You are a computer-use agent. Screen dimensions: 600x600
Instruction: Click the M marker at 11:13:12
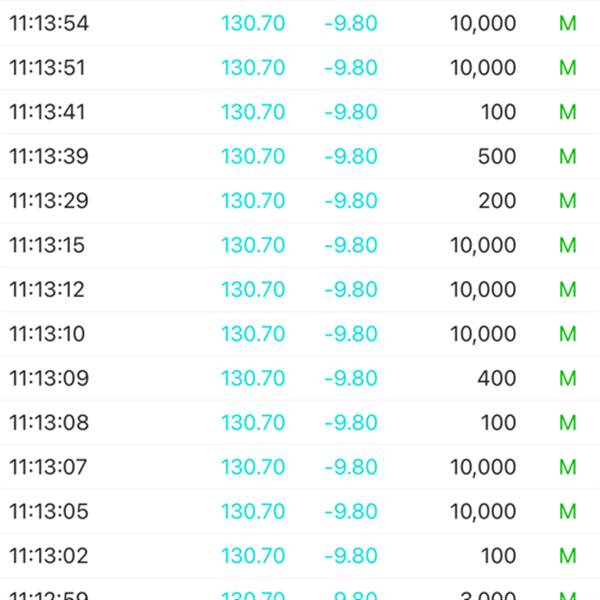(567, 290)
